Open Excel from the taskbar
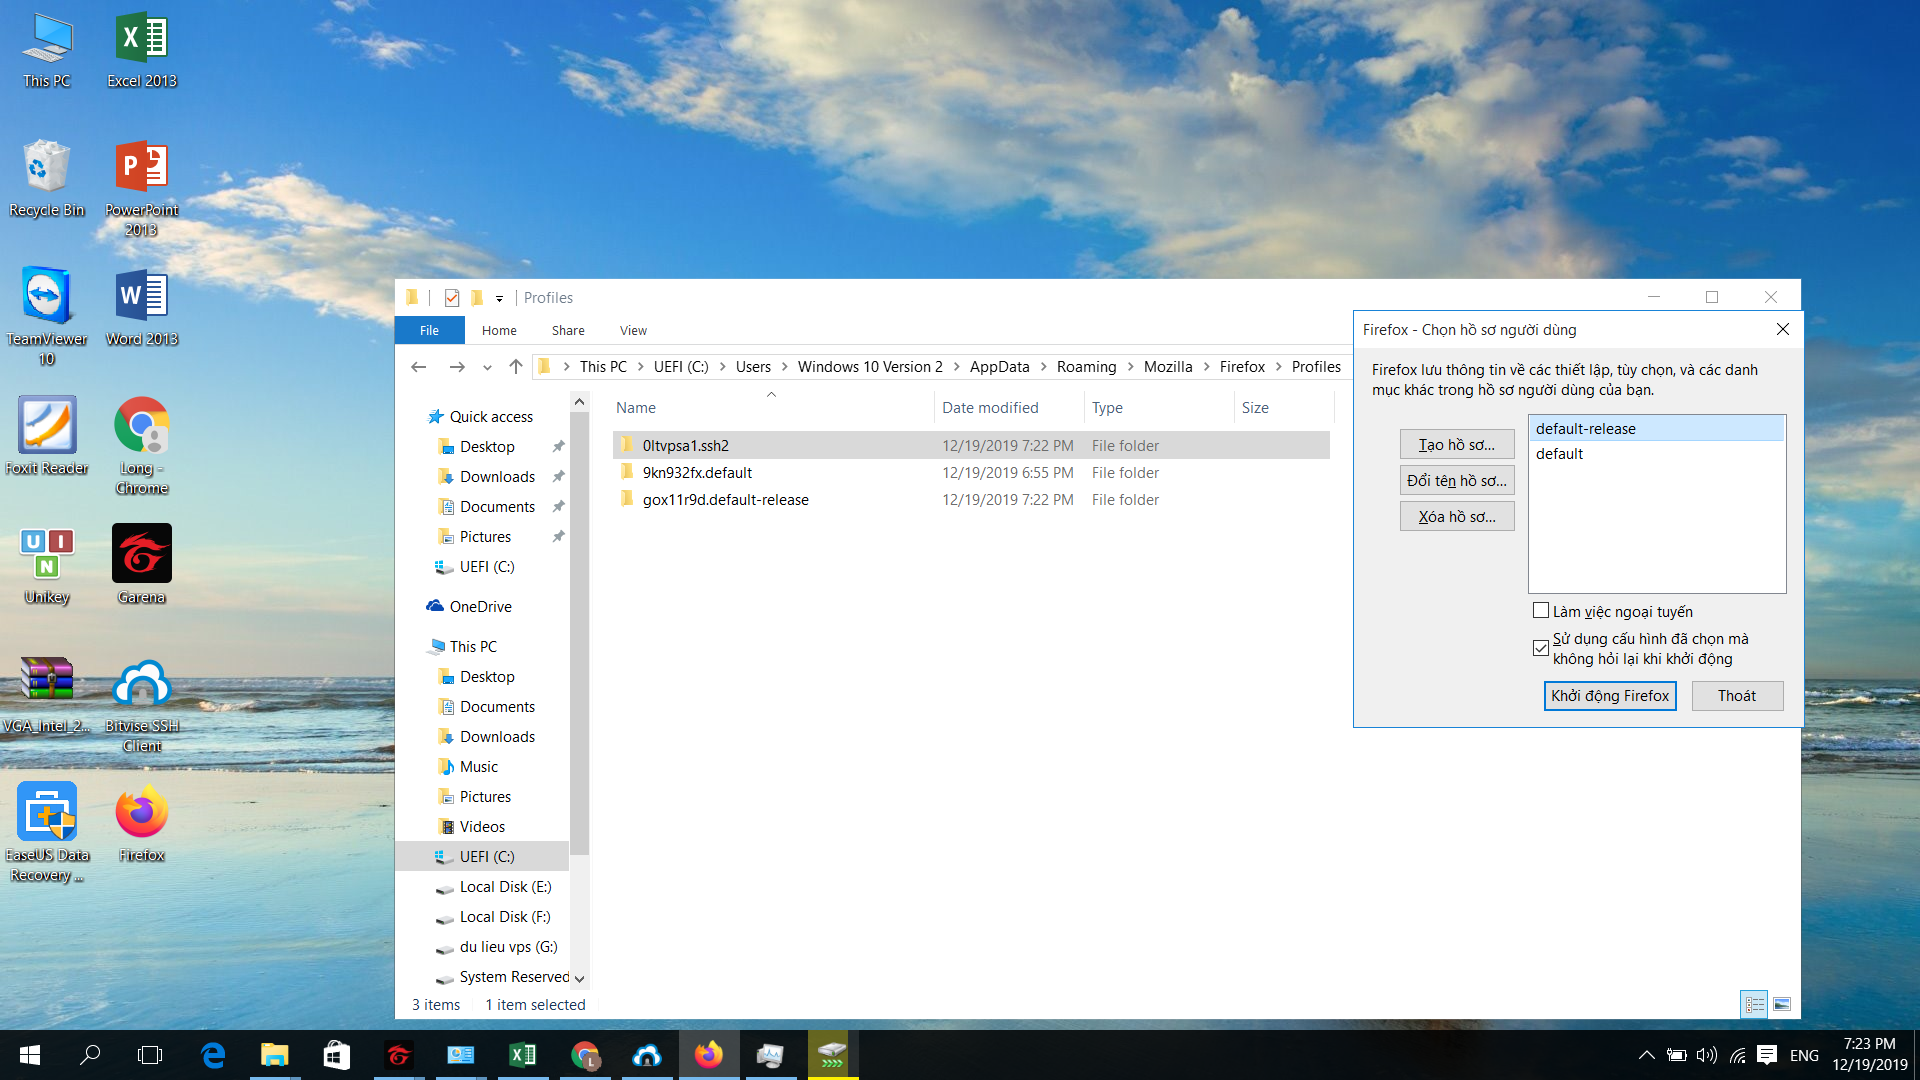This screenshot has width=1920, height=1080. (522, 1055)
